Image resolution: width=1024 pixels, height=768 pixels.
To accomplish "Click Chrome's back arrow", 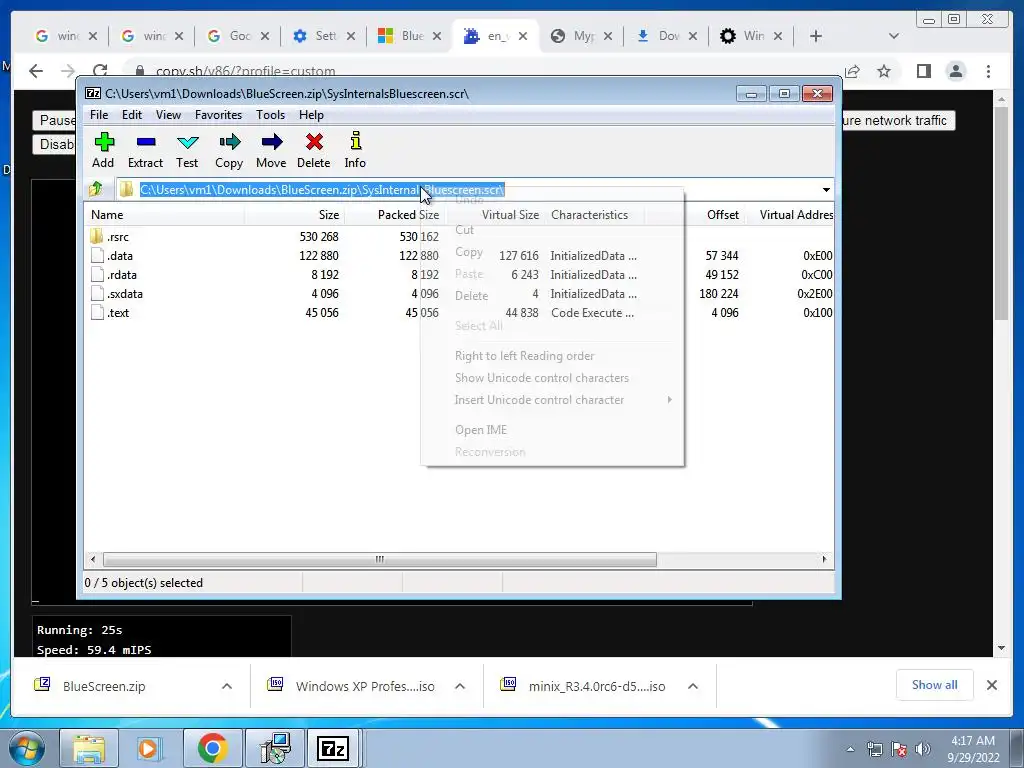I will [x=36, y=71].
